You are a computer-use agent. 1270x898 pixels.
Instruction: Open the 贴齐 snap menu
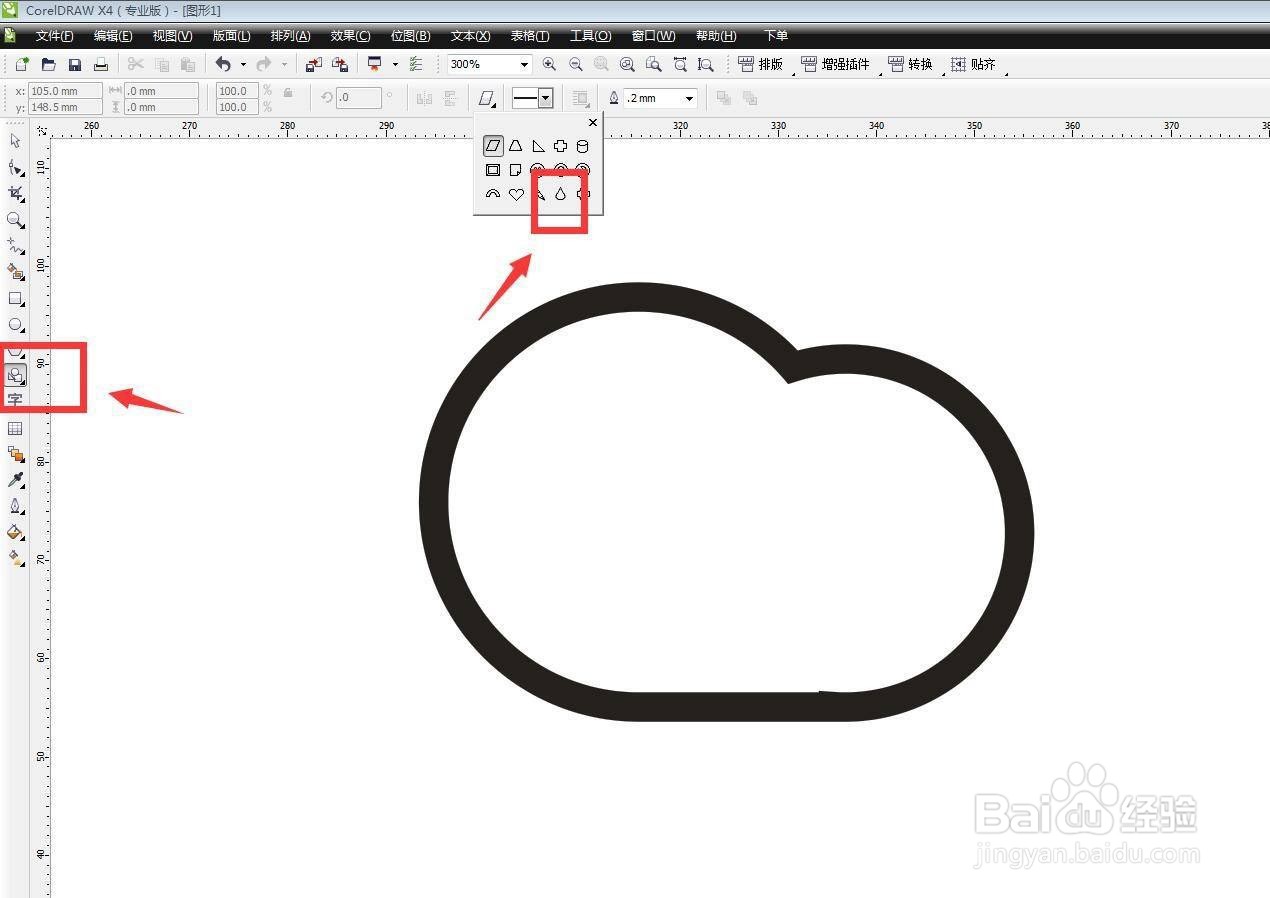[973, 64]
